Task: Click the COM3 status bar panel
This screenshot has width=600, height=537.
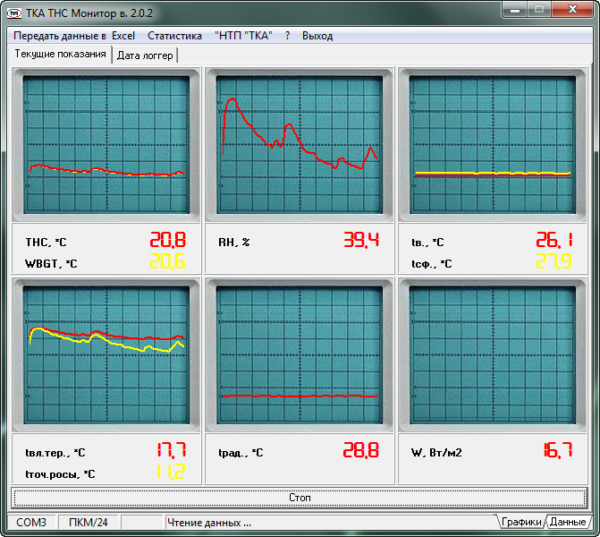Action: pyautogui.click(x=31, y=522)
